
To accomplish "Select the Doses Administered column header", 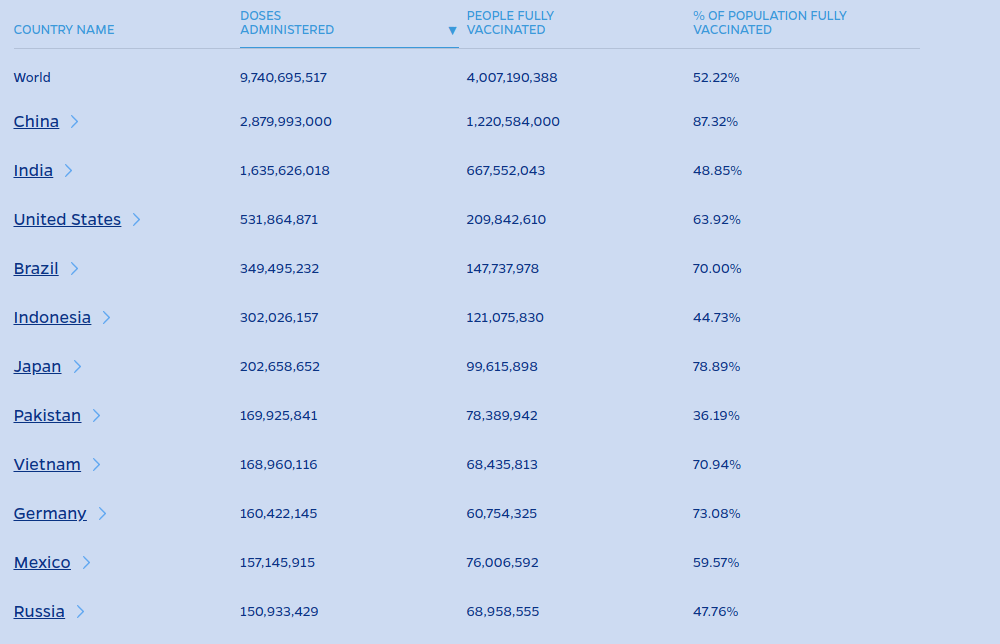I will (x=287, y=23).
